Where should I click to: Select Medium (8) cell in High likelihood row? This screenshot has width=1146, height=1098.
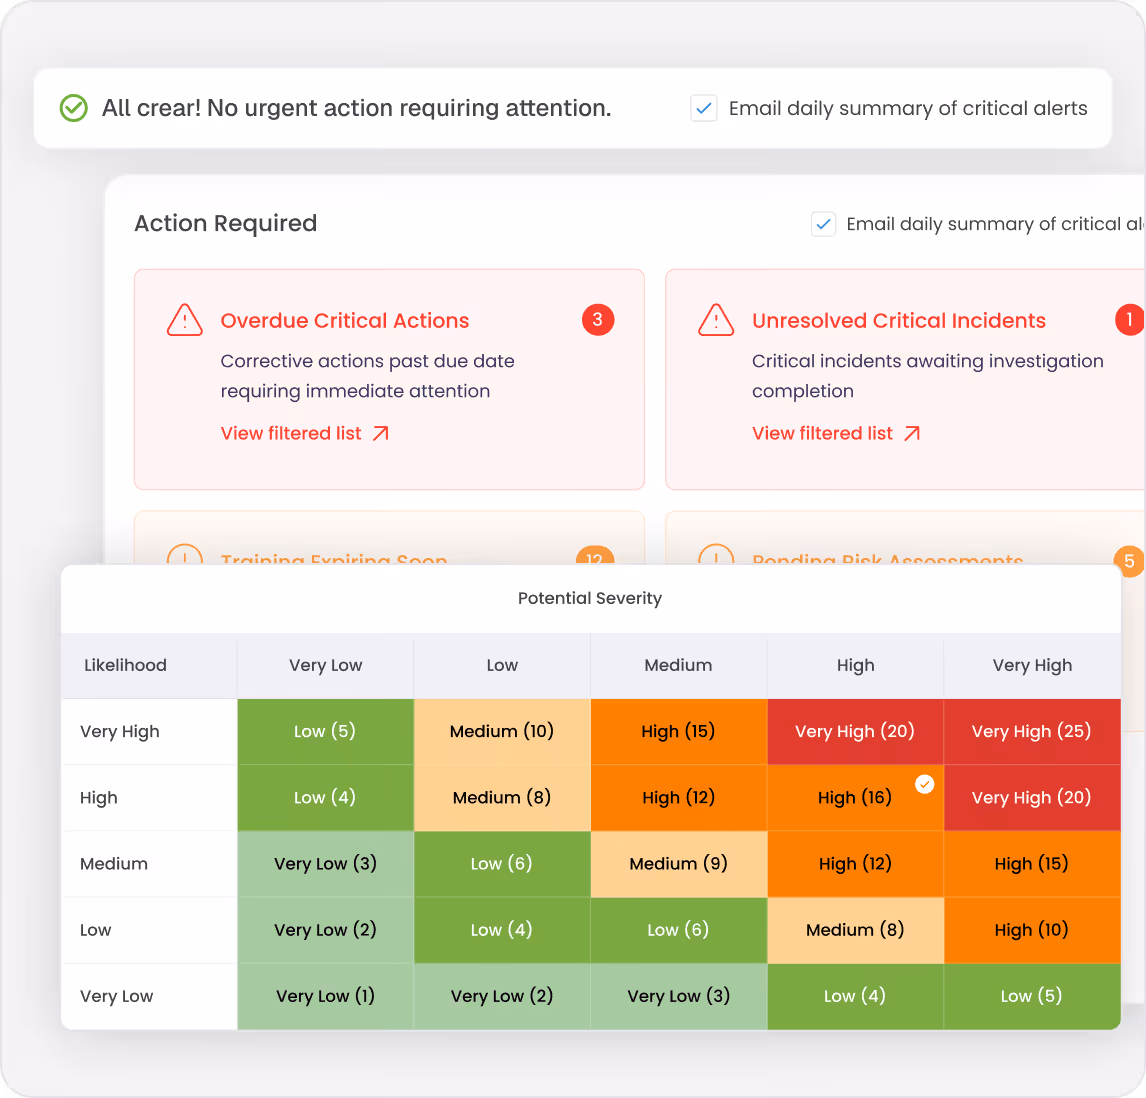pos(502,798)
